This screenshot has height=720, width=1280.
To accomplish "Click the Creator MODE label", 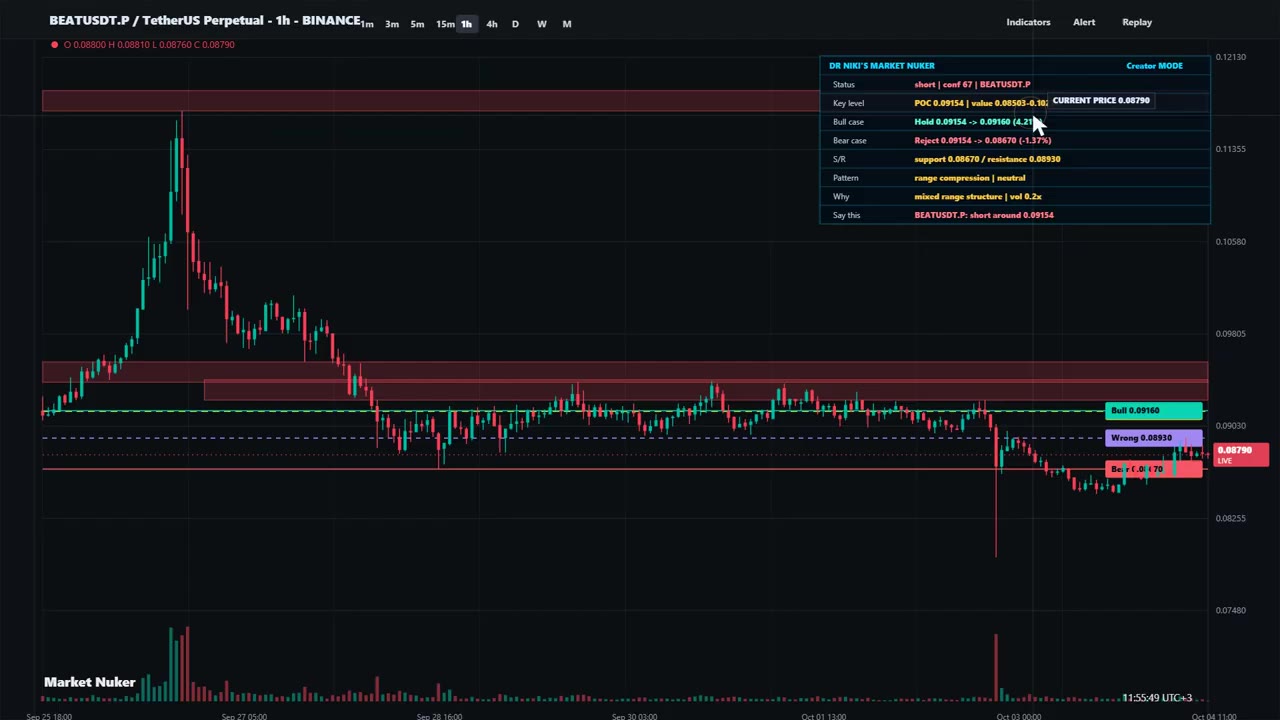I will [x=1154, y=66].
